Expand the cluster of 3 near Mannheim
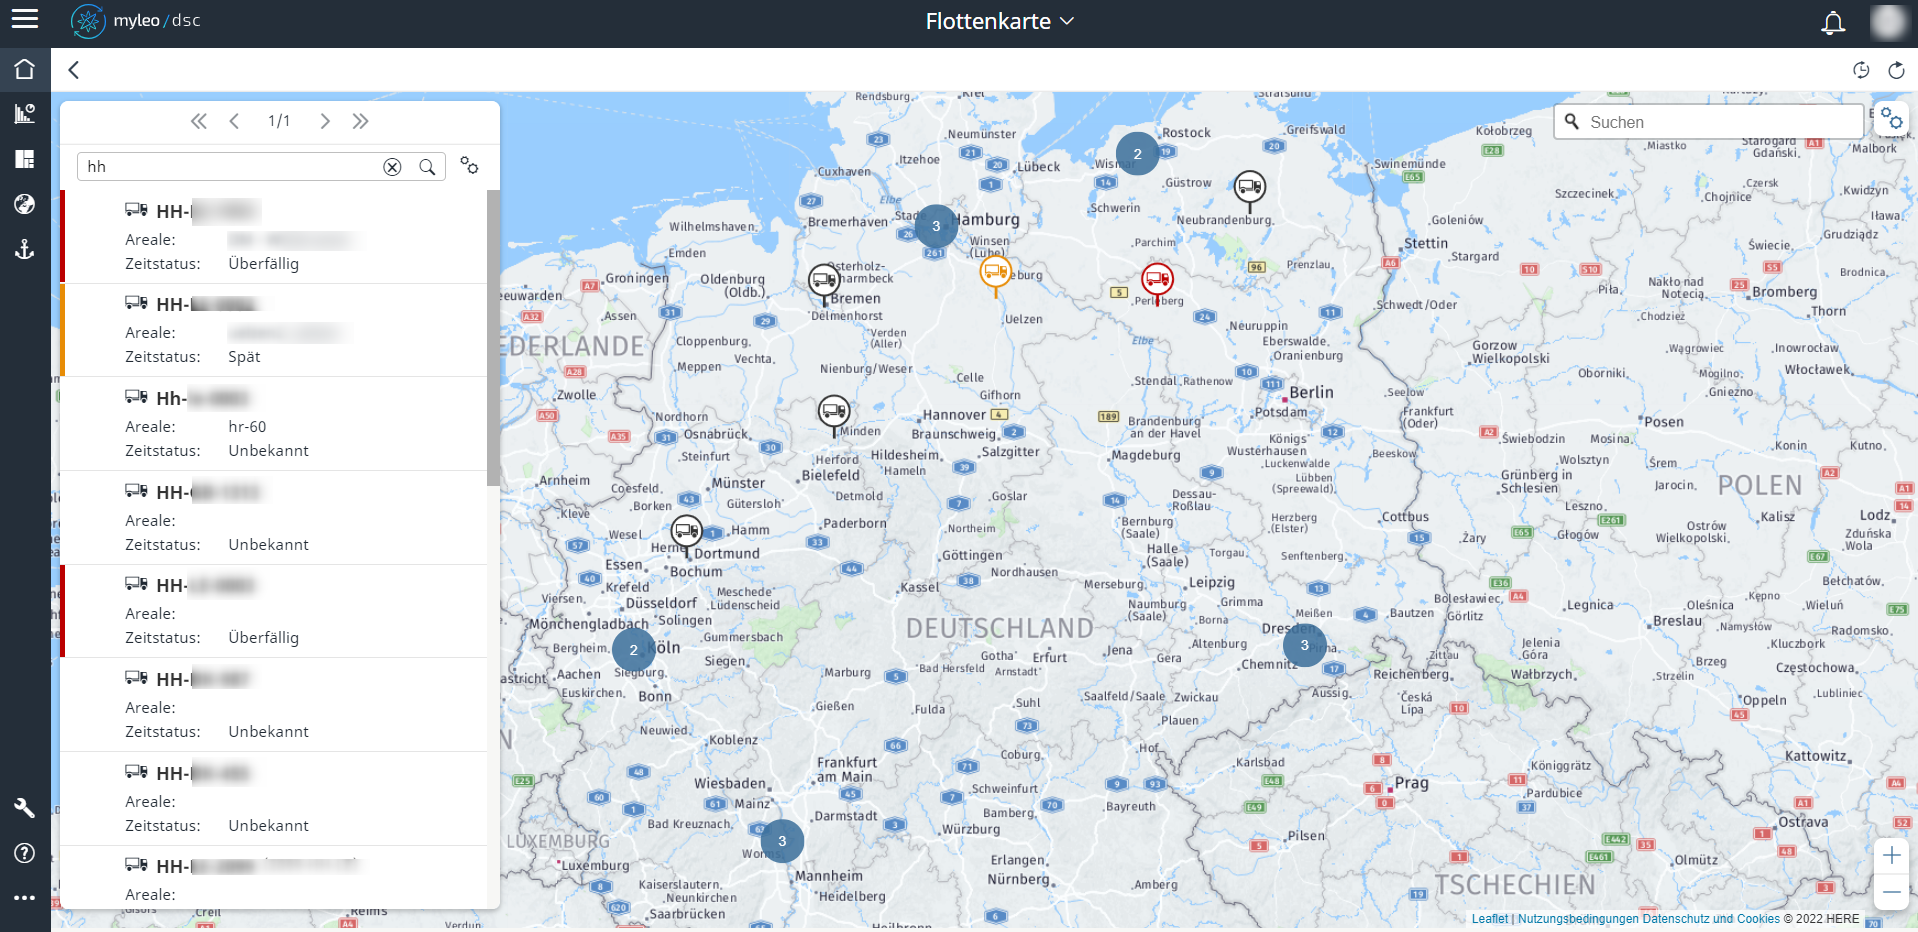Viewport: 1918px width, 932px height. [782, 841]
